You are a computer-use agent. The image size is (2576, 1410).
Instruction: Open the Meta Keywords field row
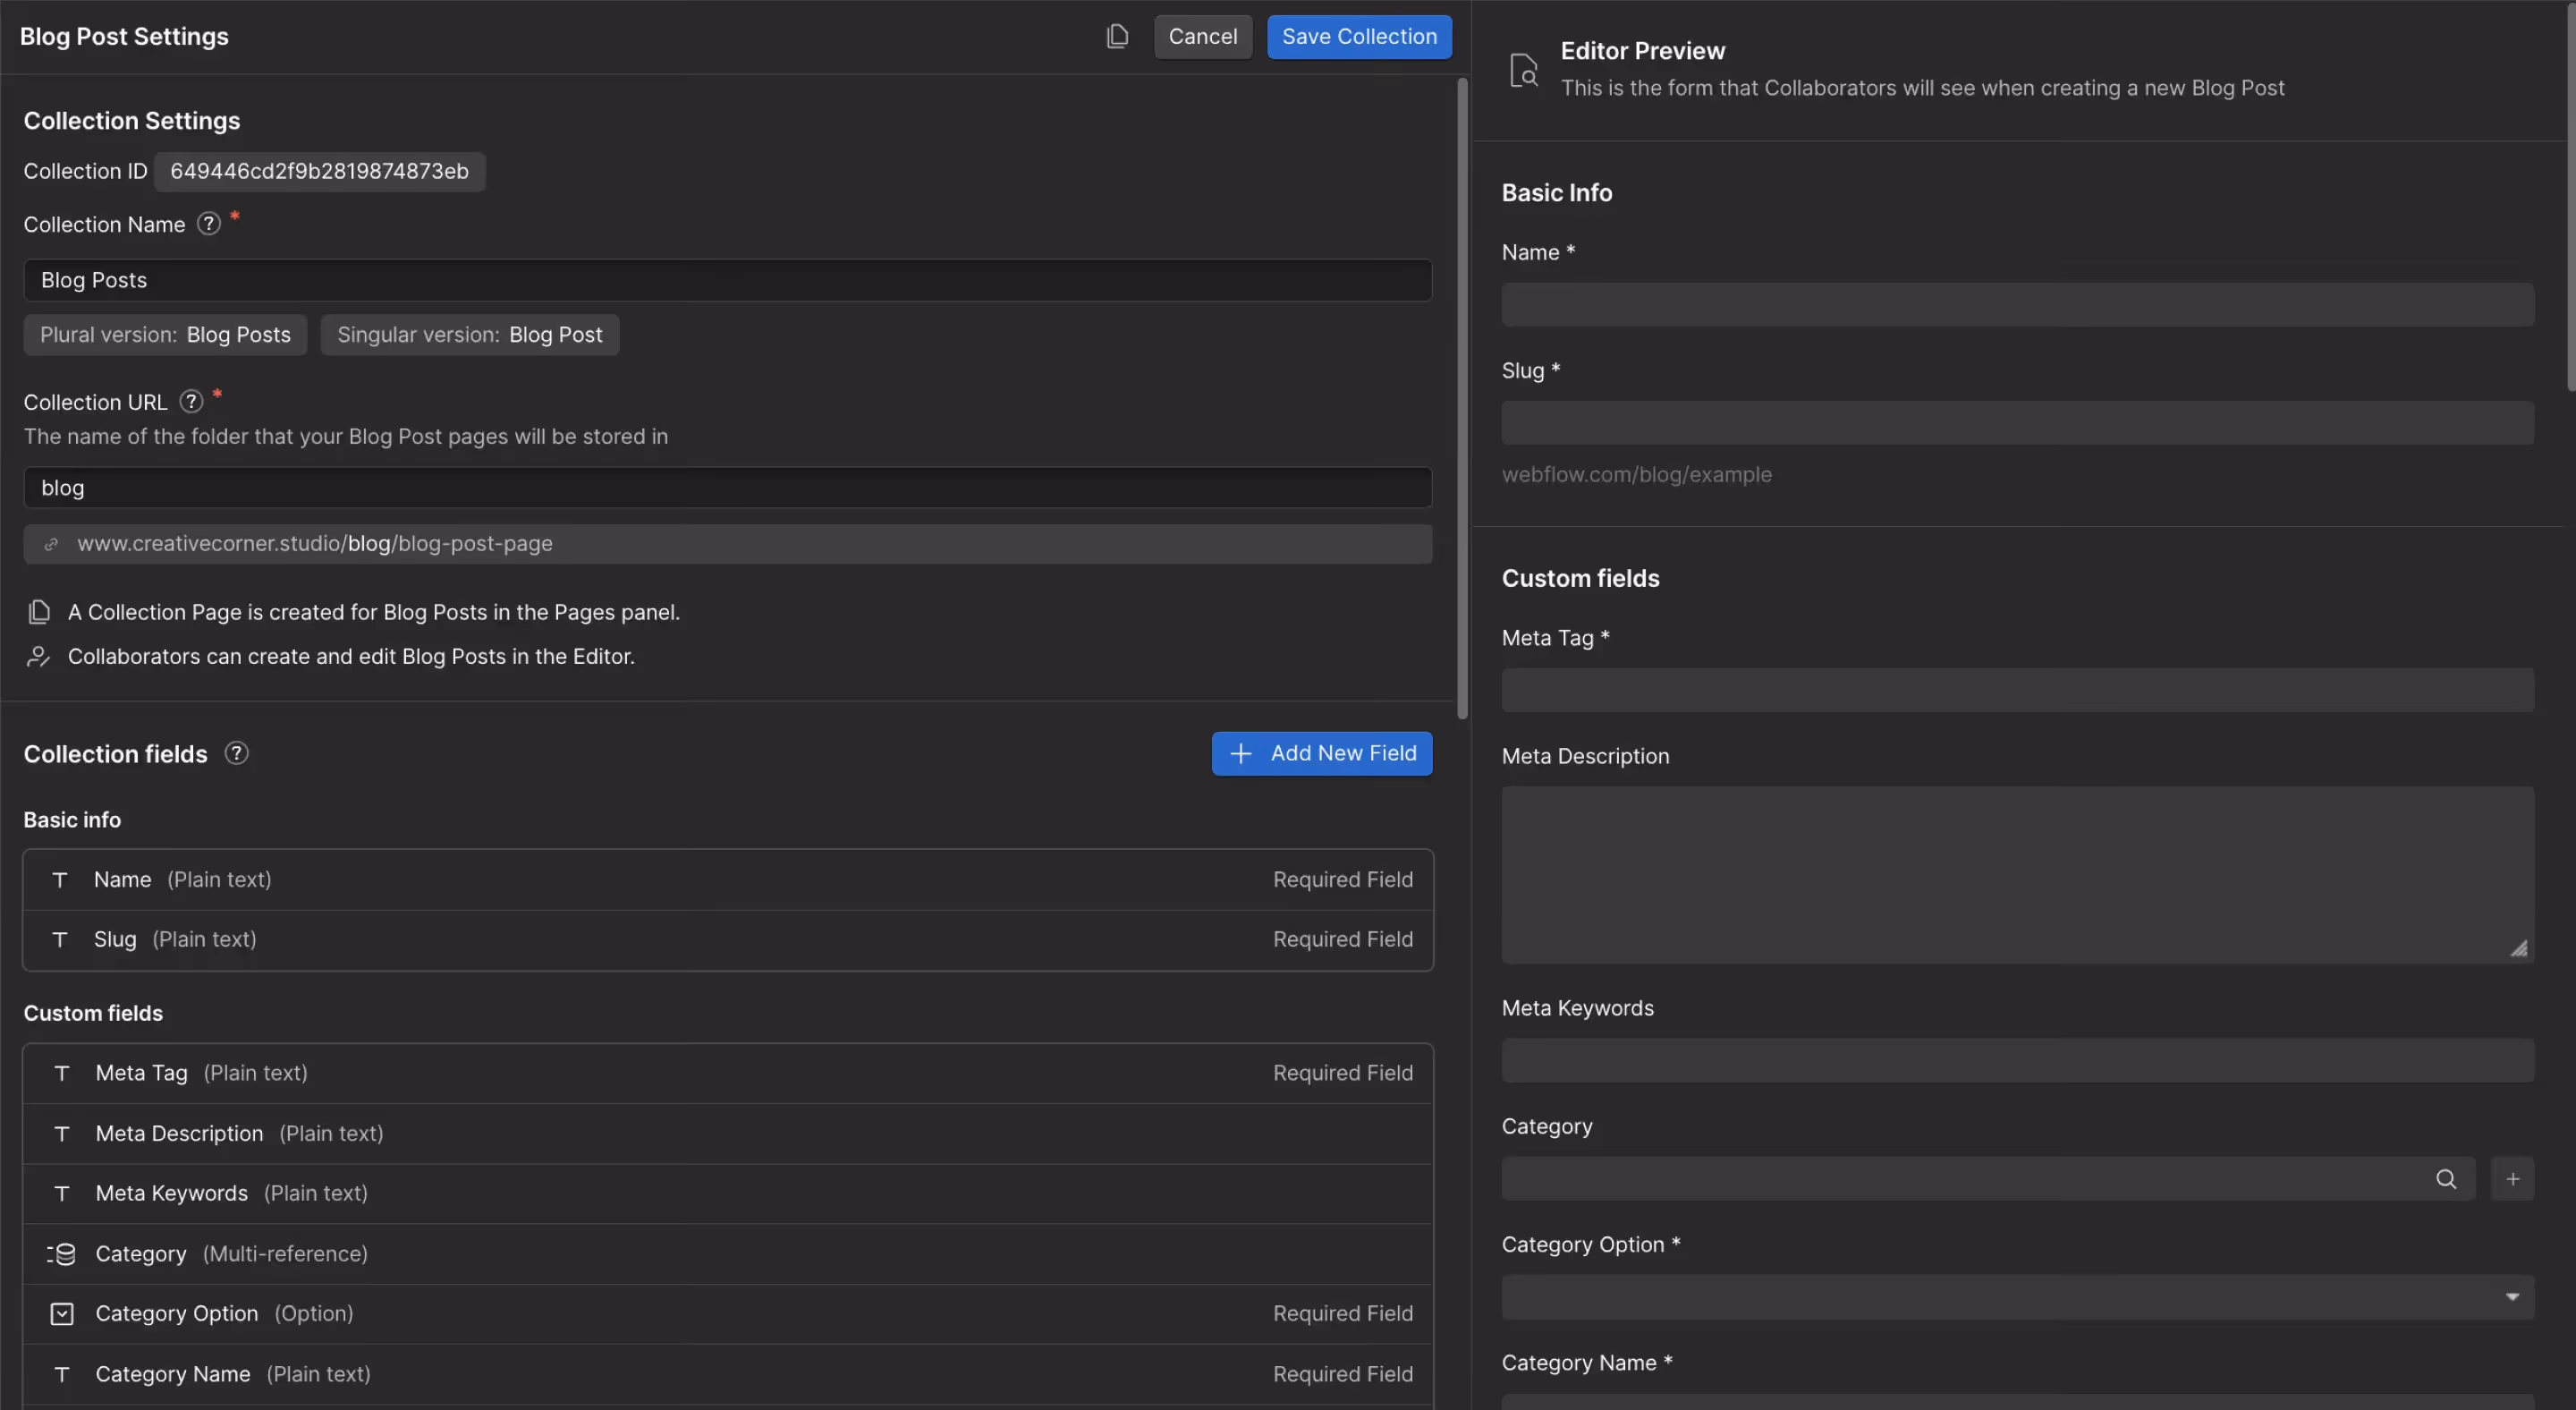tap(727, 1193)
